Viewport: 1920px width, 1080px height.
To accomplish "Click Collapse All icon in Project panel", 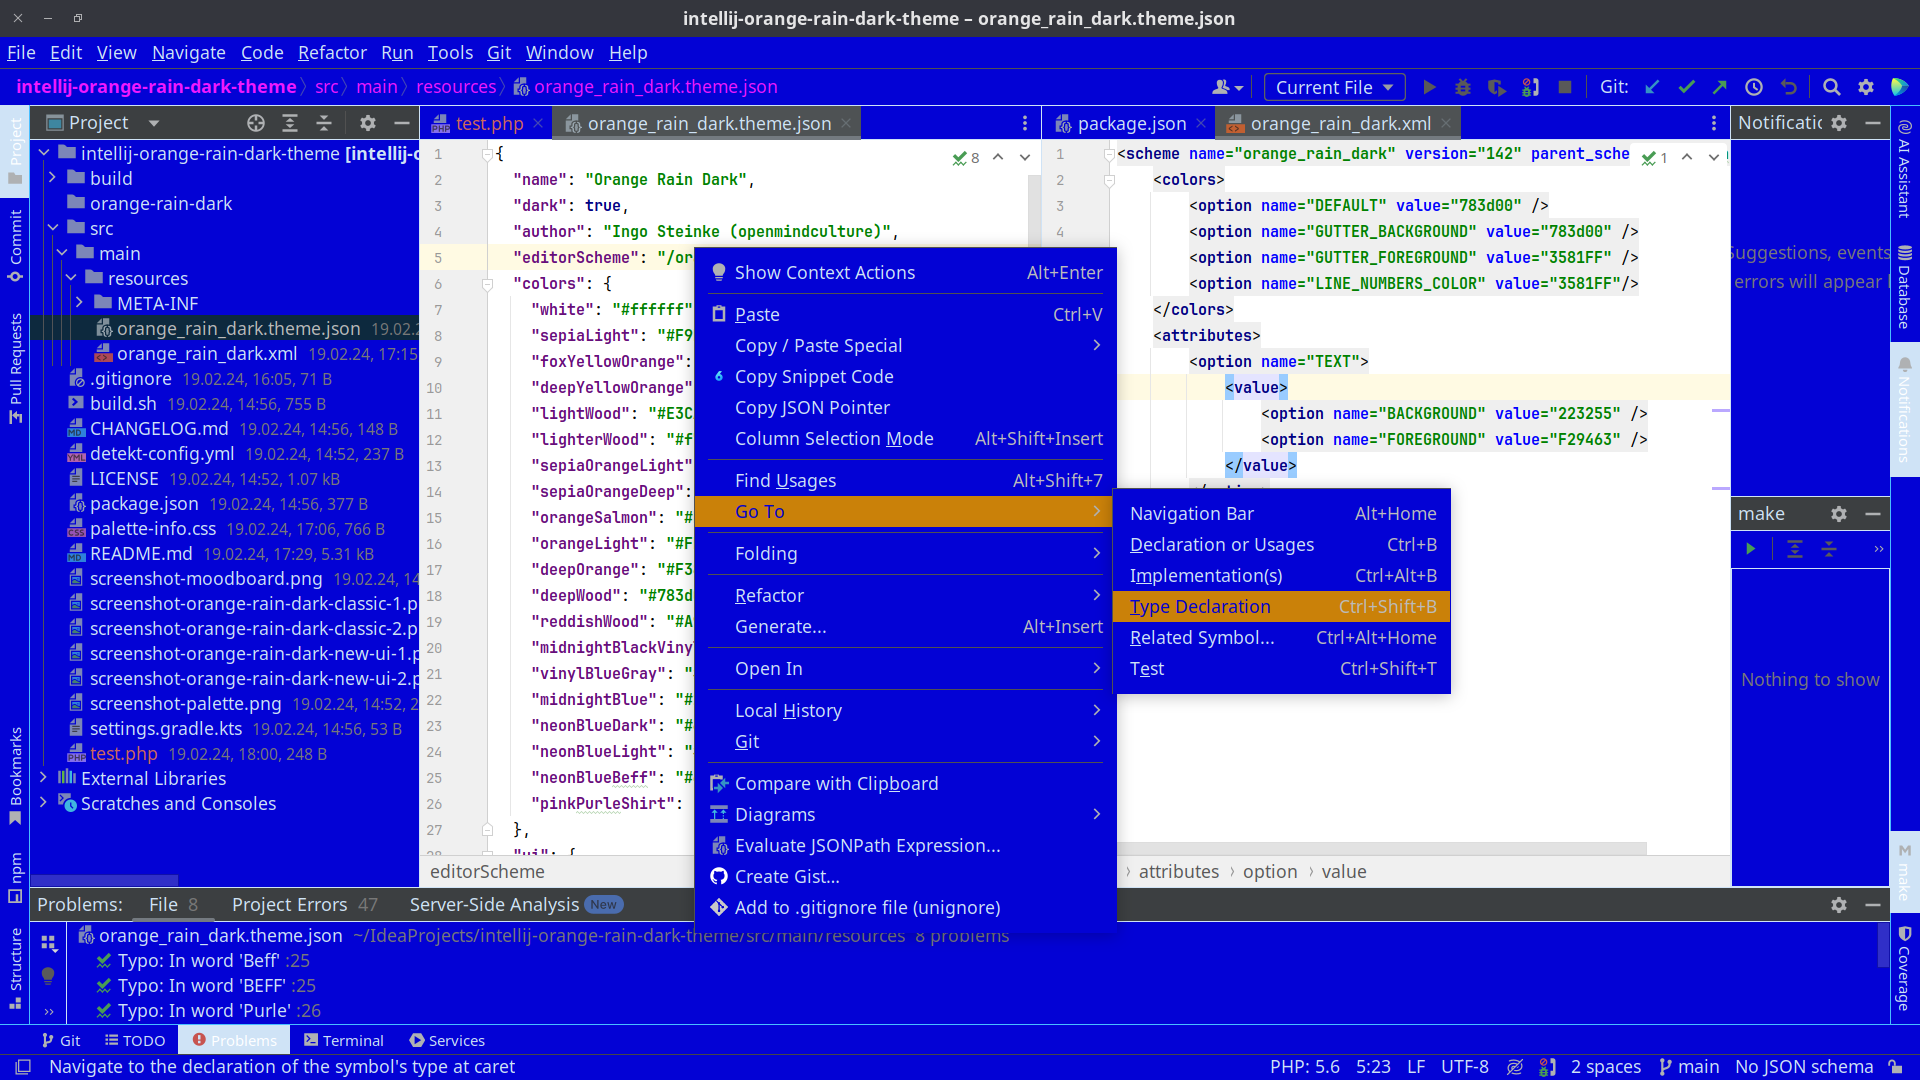I will 323,123.
